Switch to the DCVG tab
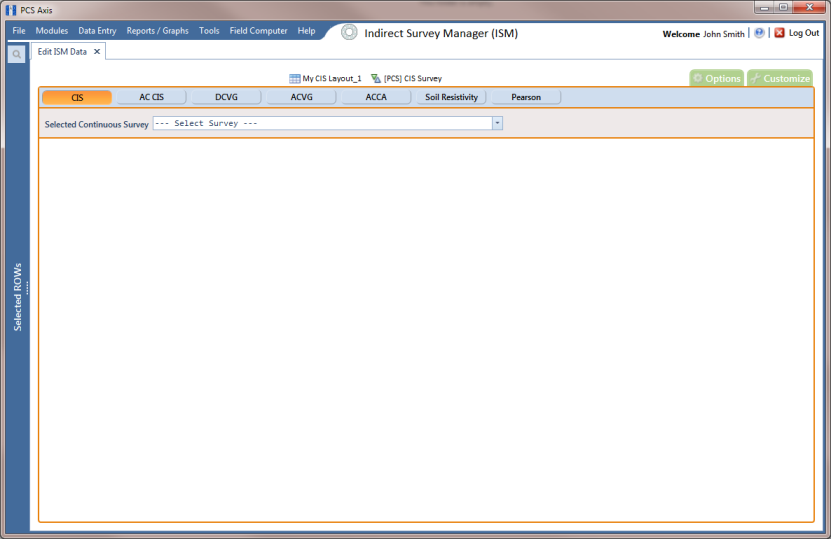 [x=226, y=98]
